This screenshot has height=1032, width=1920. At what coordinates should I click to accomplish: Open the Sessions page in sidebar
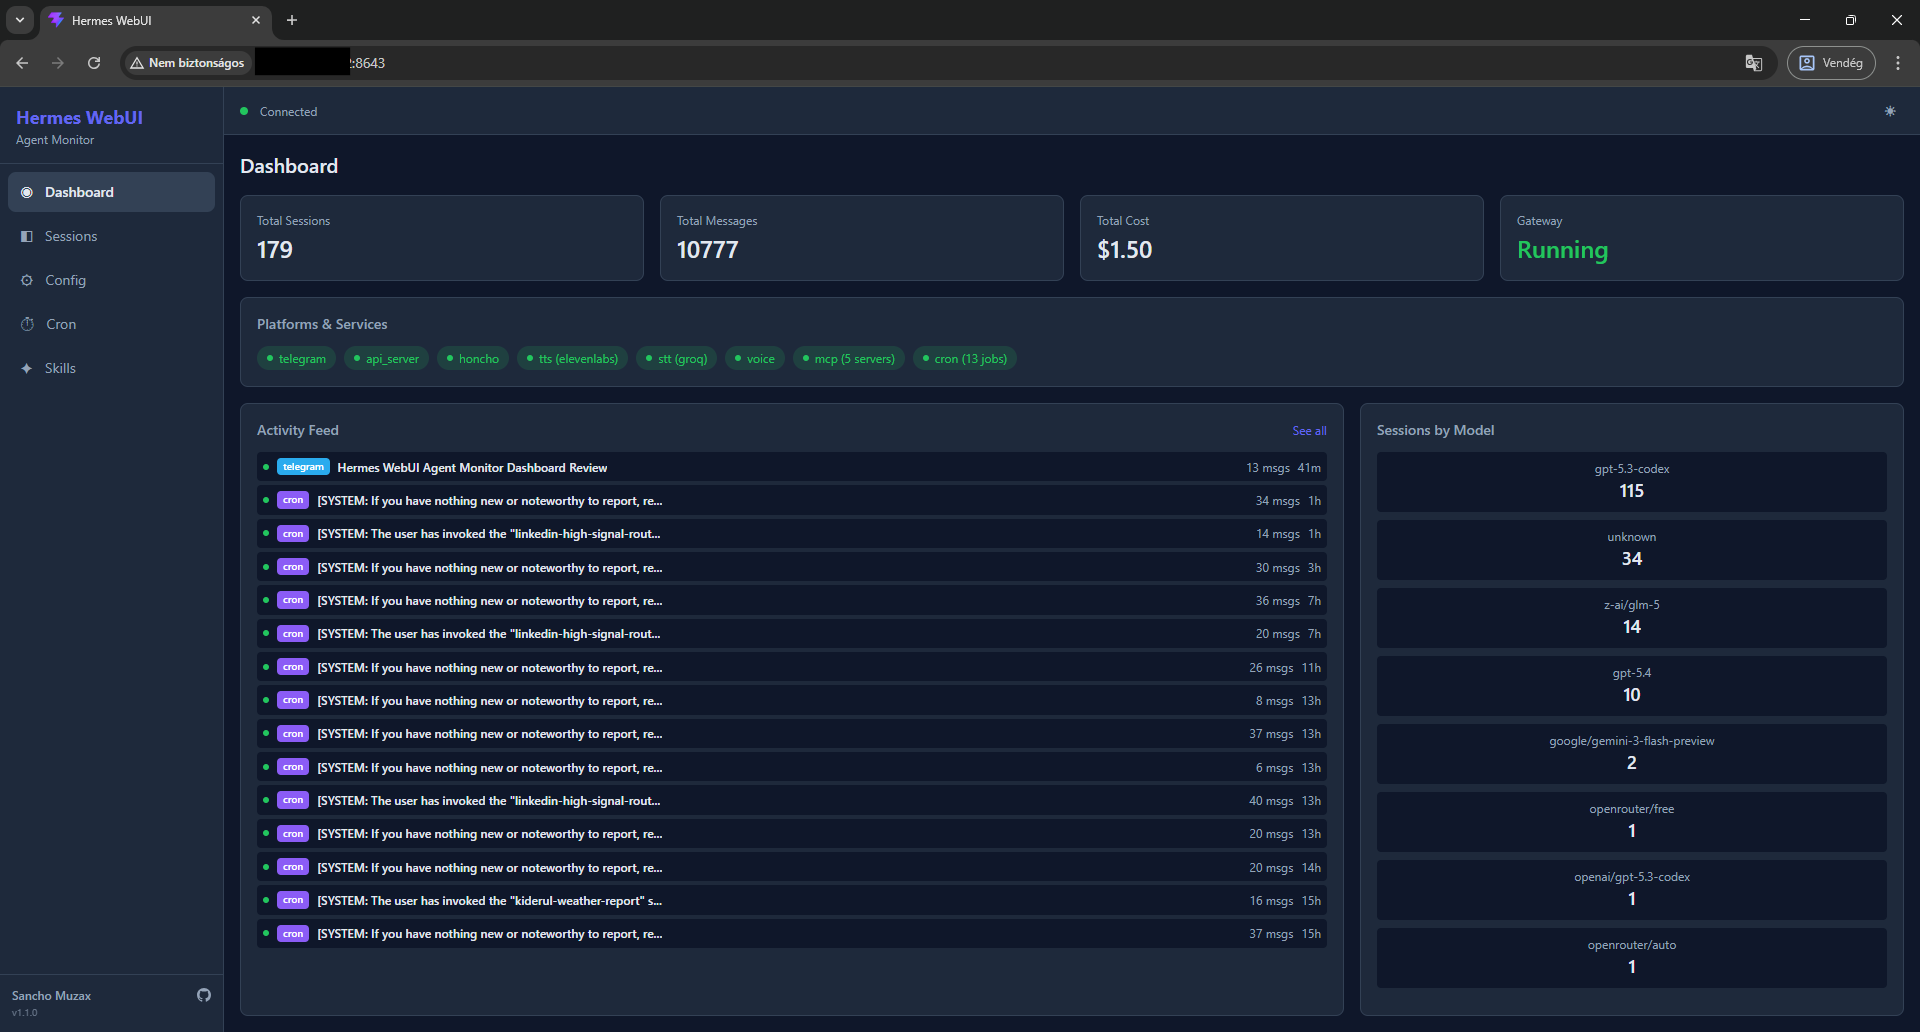pos(111,236)
